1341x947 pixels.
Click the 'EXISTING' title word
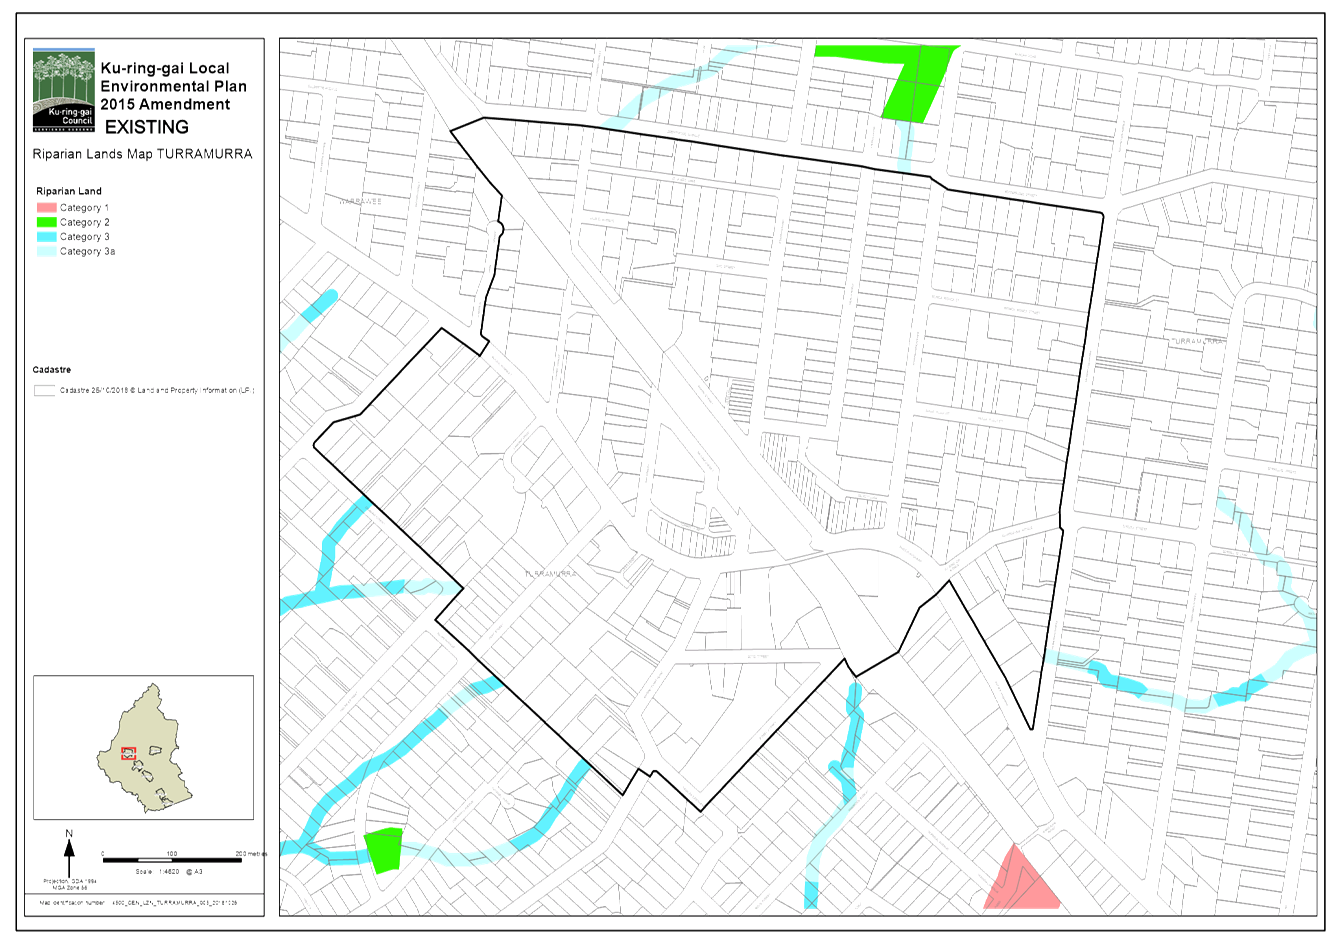[x=146, y=127]
